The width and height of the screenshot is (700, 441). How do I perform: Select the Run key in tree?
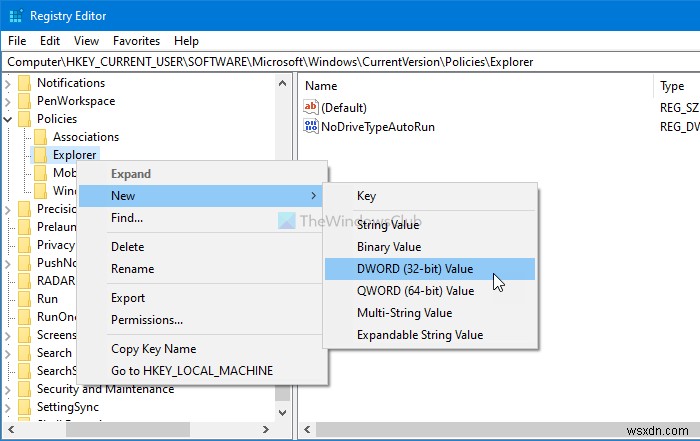pos(47,299)
